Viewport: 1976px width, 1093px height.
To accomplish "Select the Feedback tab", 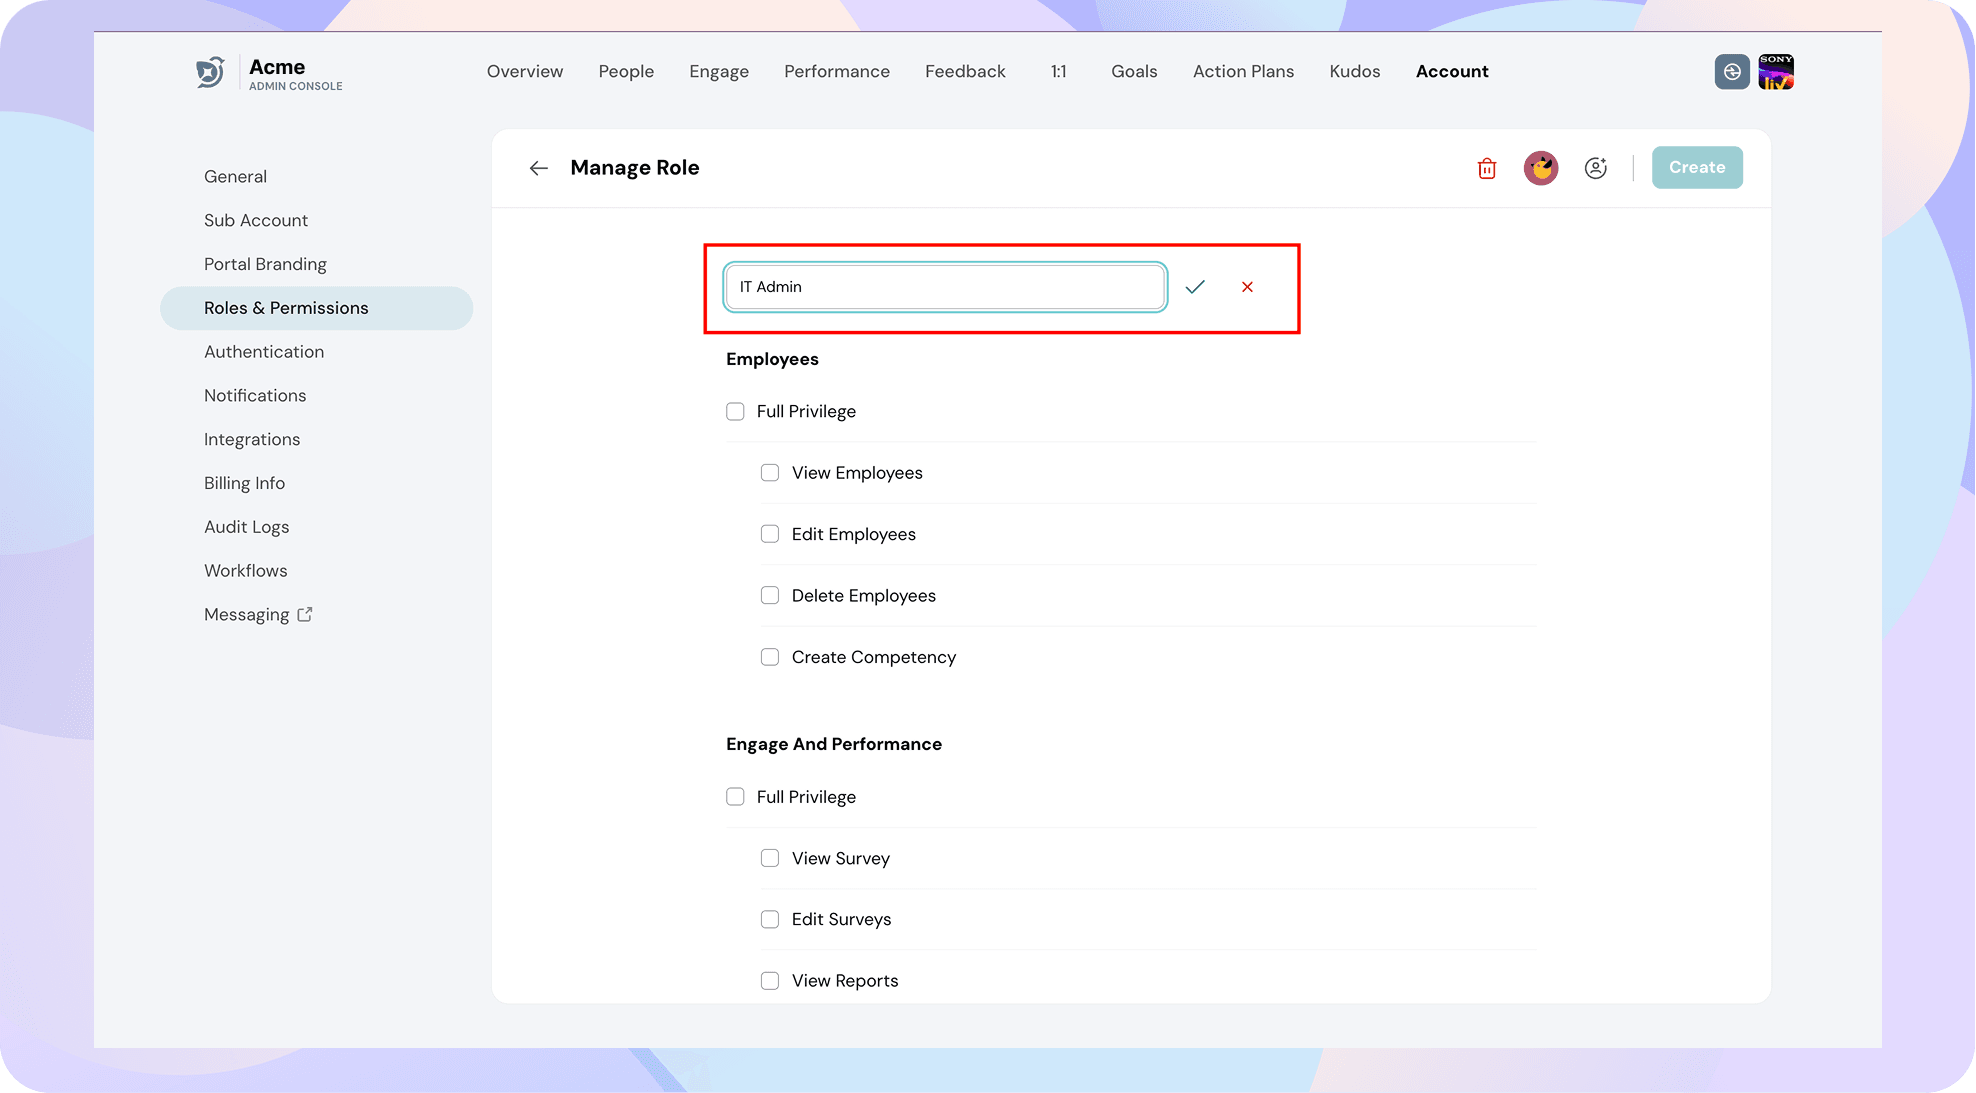I will 965,72.
